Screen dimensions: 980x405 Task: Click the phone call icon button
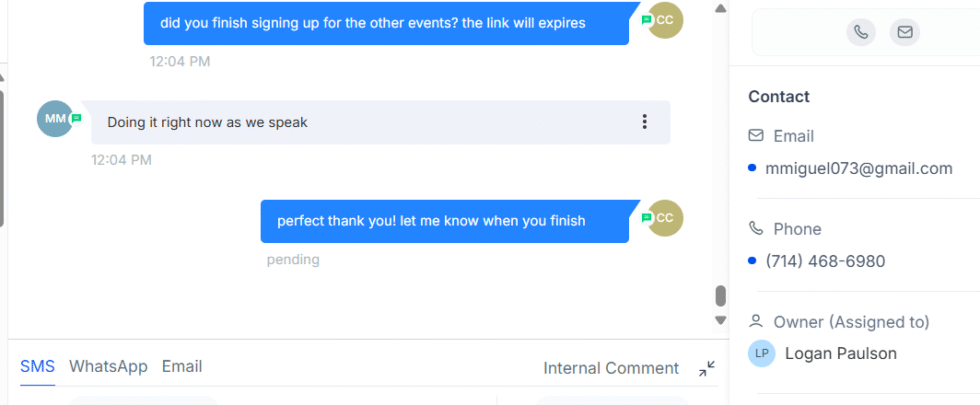[861, 32]
